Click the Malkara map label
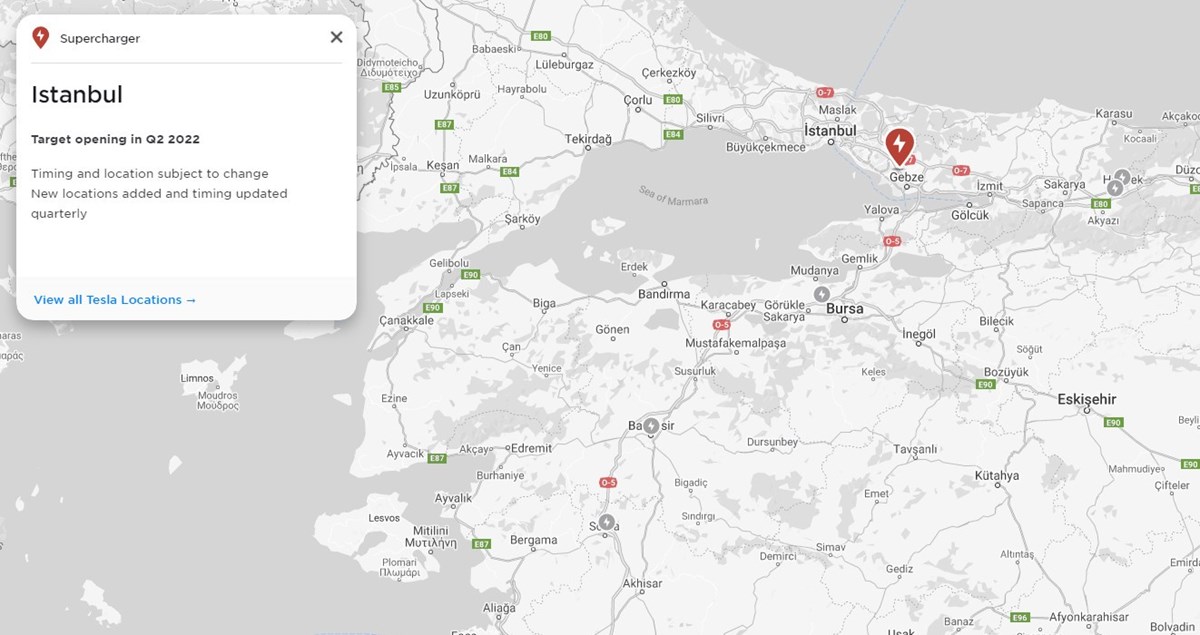Viewport: 1200px width, 635px height. (x=488, y=158)
